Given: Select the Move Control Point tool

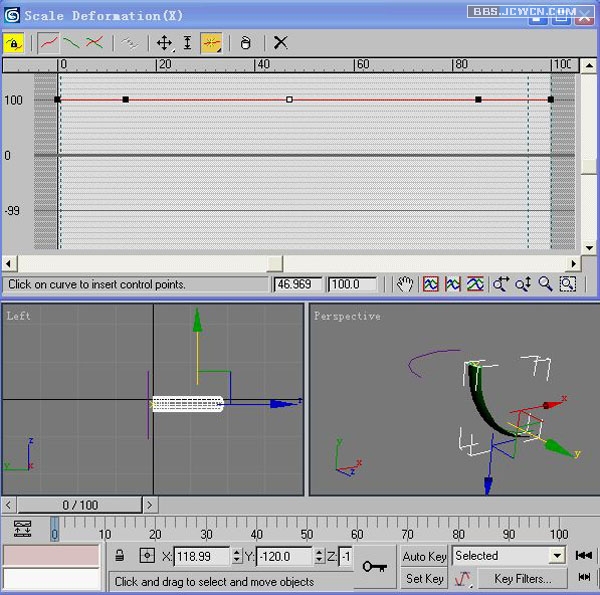Looking at the screenshot, I should coord(165,43).
